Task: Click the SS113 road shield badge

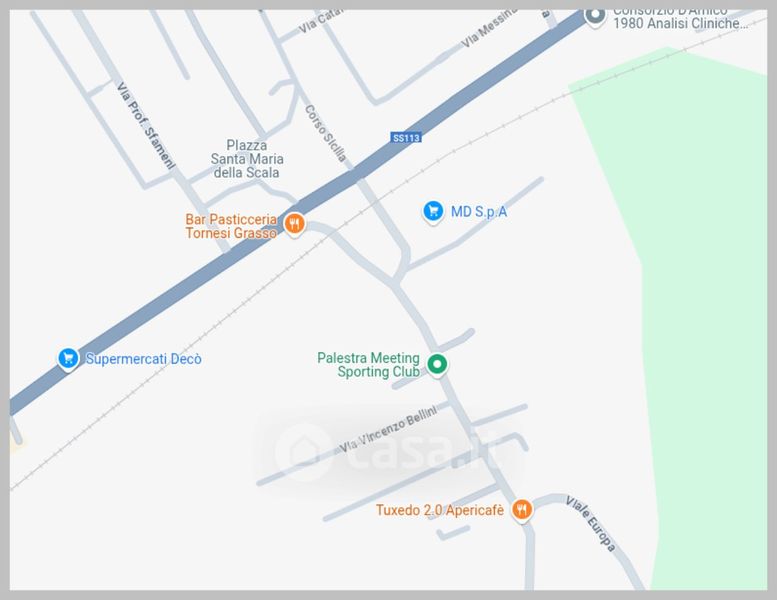Action: (406, 138)
